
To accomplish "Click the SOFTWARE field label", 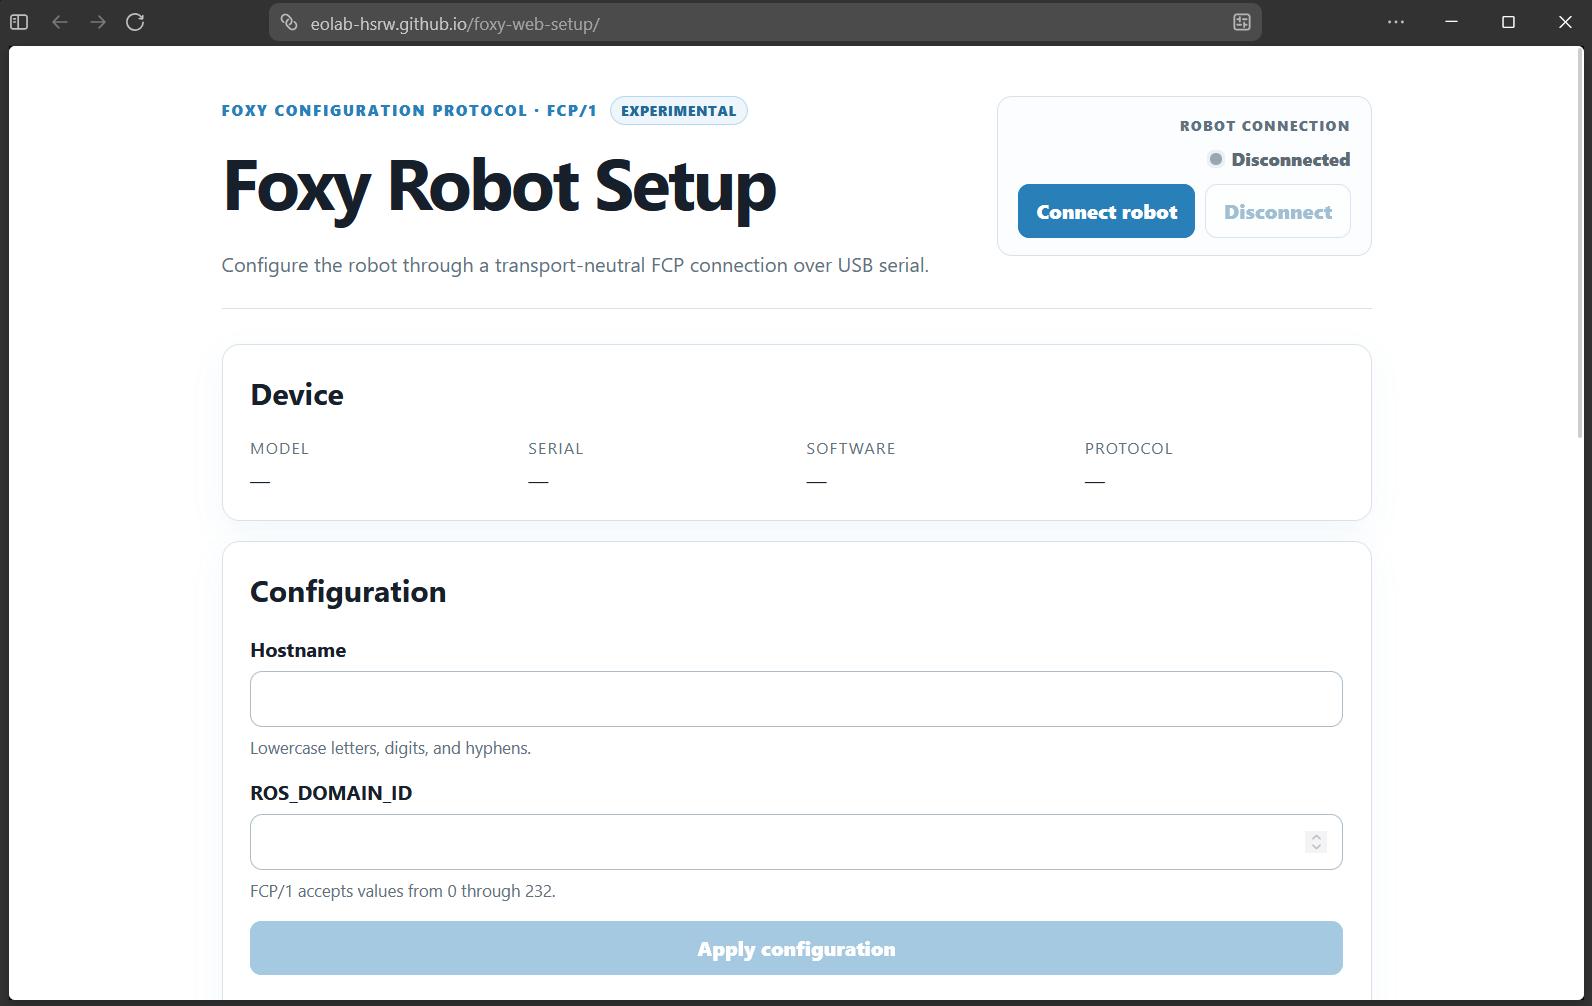I will coord(851,449).
